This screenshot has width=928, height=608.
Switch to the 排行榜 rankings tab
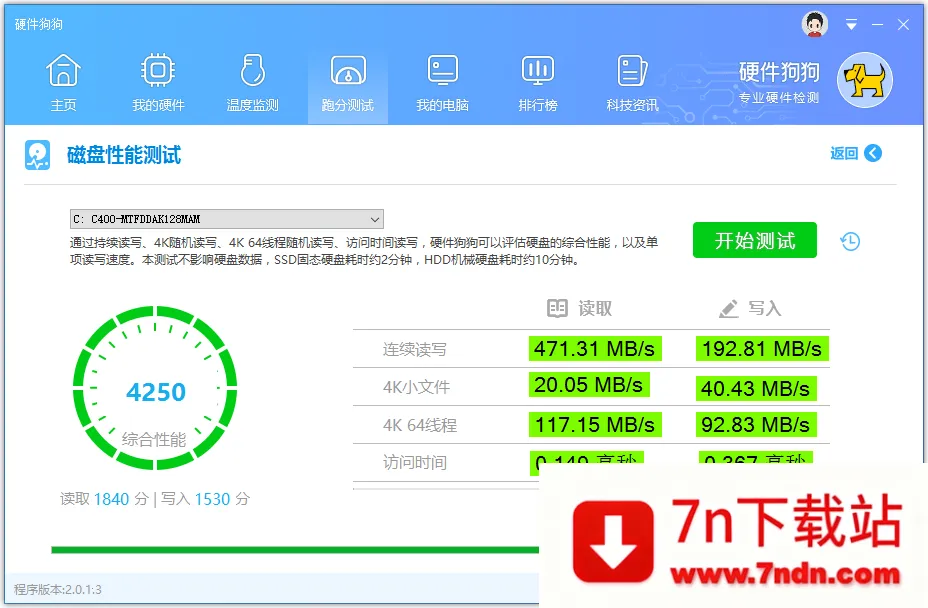click(537, 81)
